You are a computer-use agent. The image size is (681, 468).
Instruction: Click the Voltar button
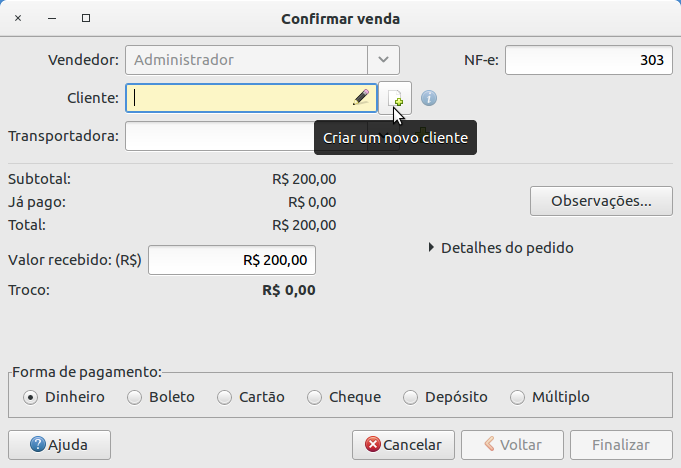(x=512, y=445)
